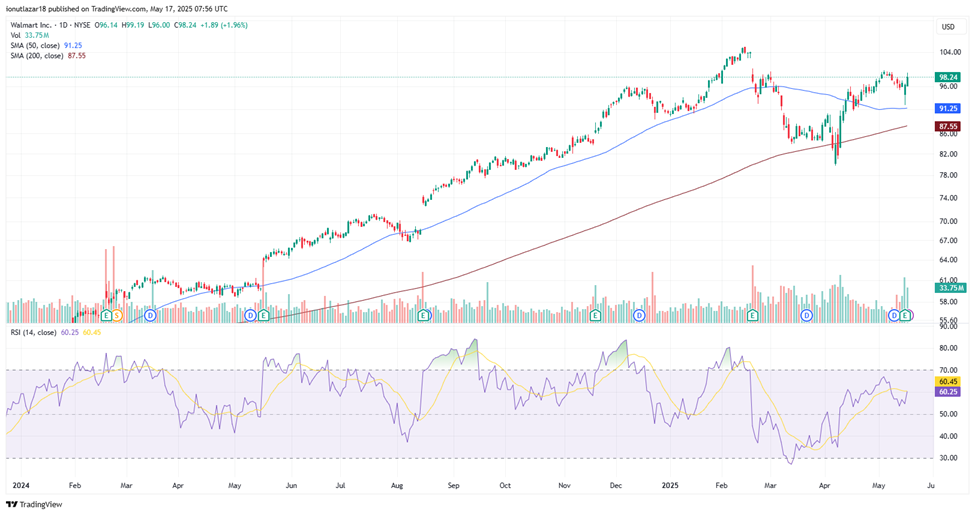Viewport: 975px width, 515px height.
Task: Click the April 2025 dividend marker
Action: coord(807,316)
